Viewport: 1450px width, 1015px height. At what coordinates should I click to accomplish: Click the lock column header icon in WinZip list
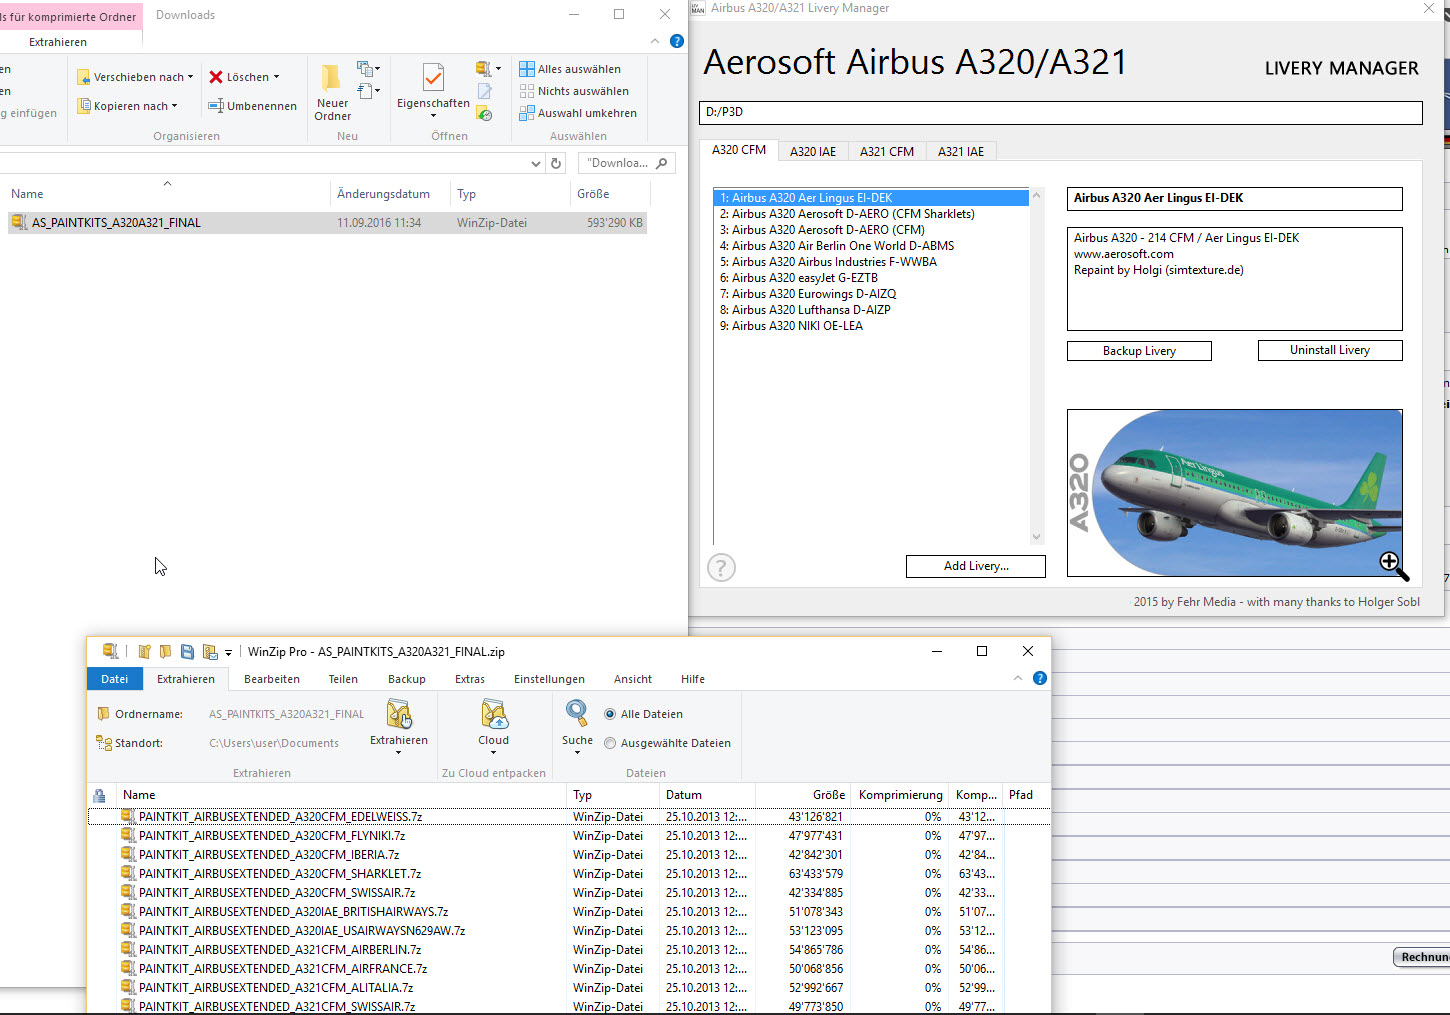pos(99,796)
